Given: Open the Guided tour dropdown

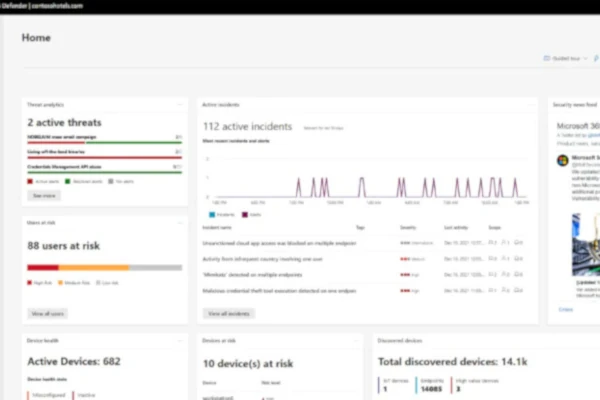Looking at the screenshot, I should 565,58.
